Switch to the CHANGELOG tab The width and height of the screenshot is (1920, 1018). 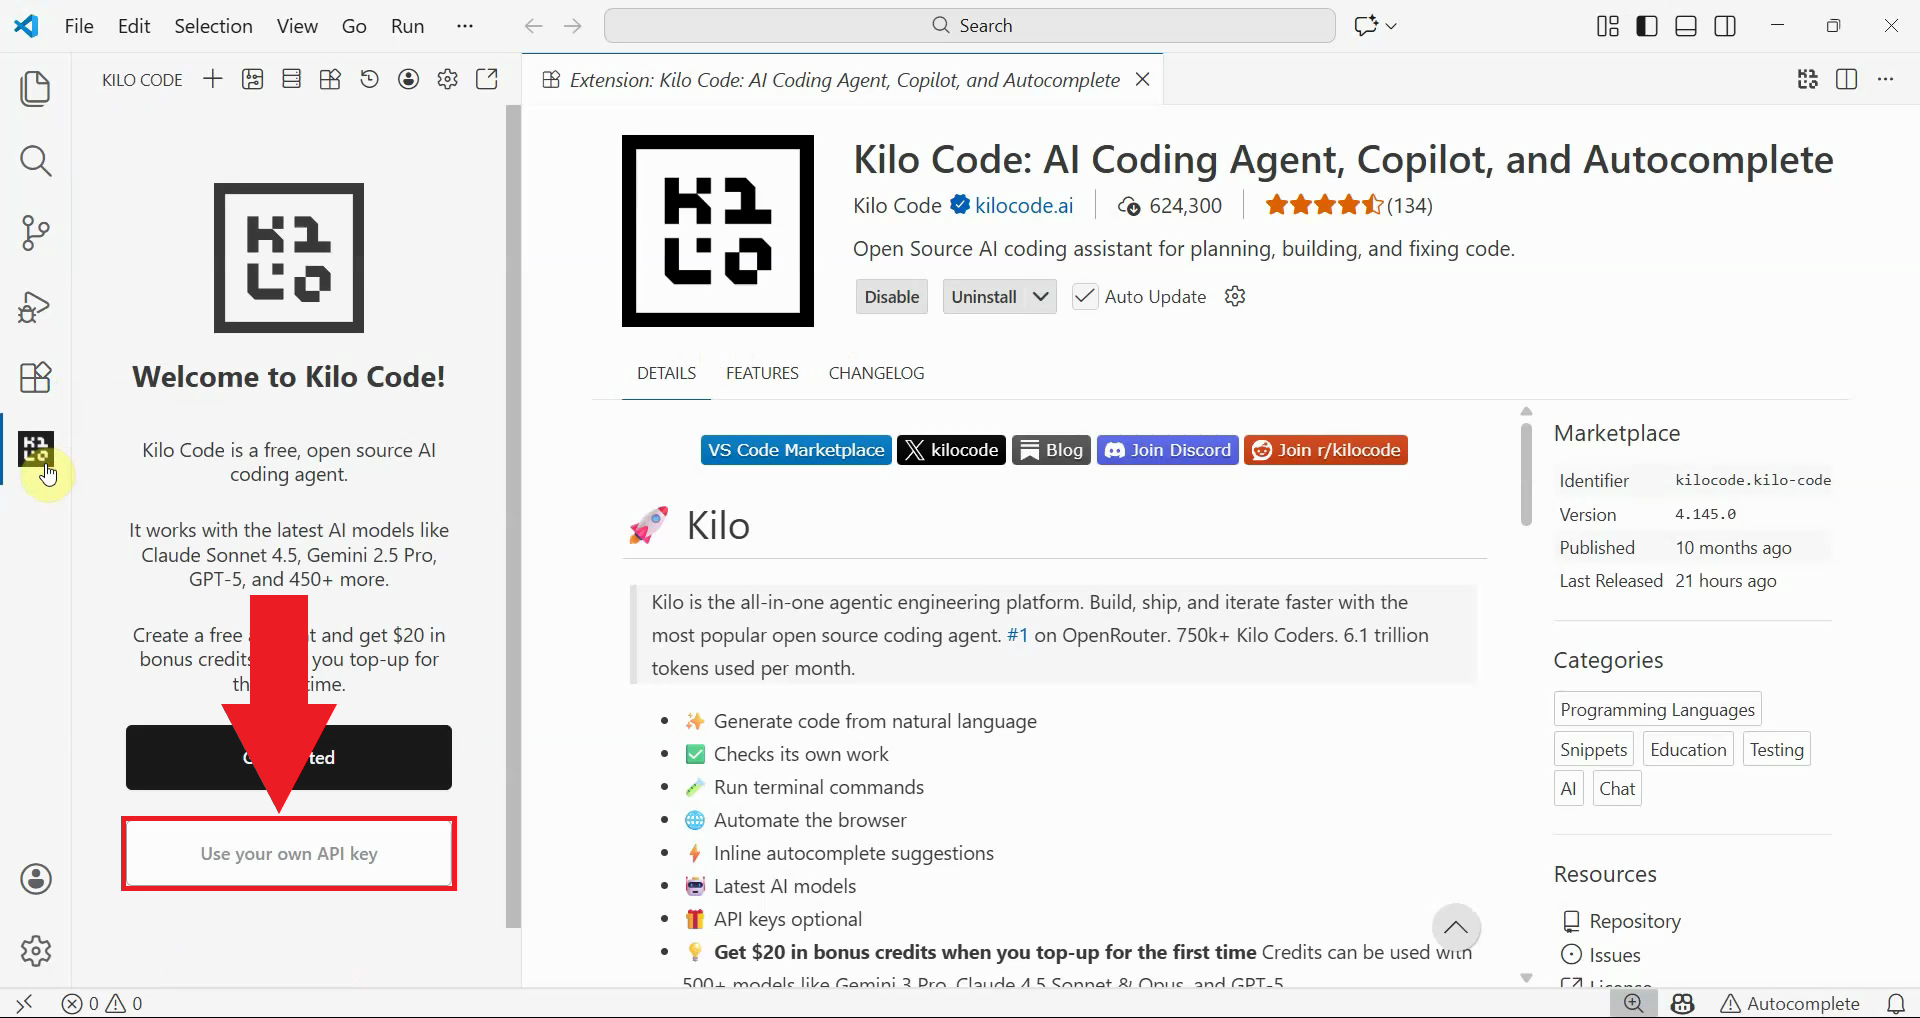click(x=876, y=373)
